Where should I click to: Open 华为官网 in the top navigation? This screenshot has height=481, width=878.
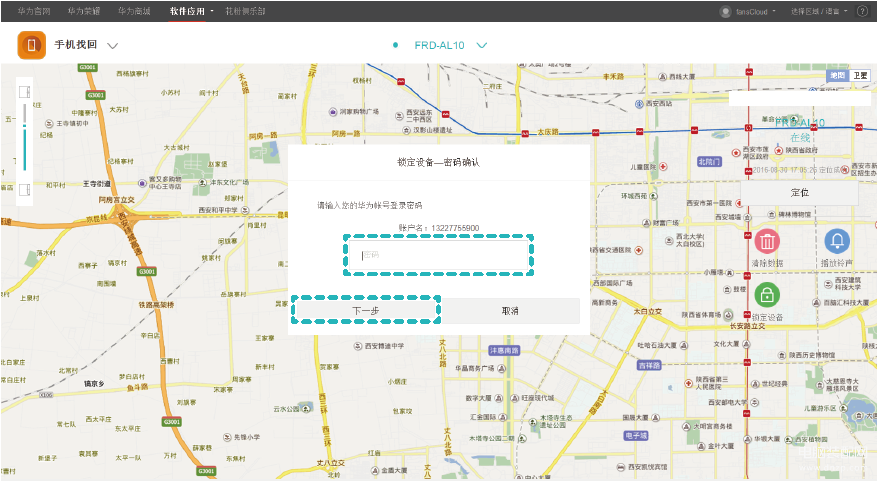(34, 11)
